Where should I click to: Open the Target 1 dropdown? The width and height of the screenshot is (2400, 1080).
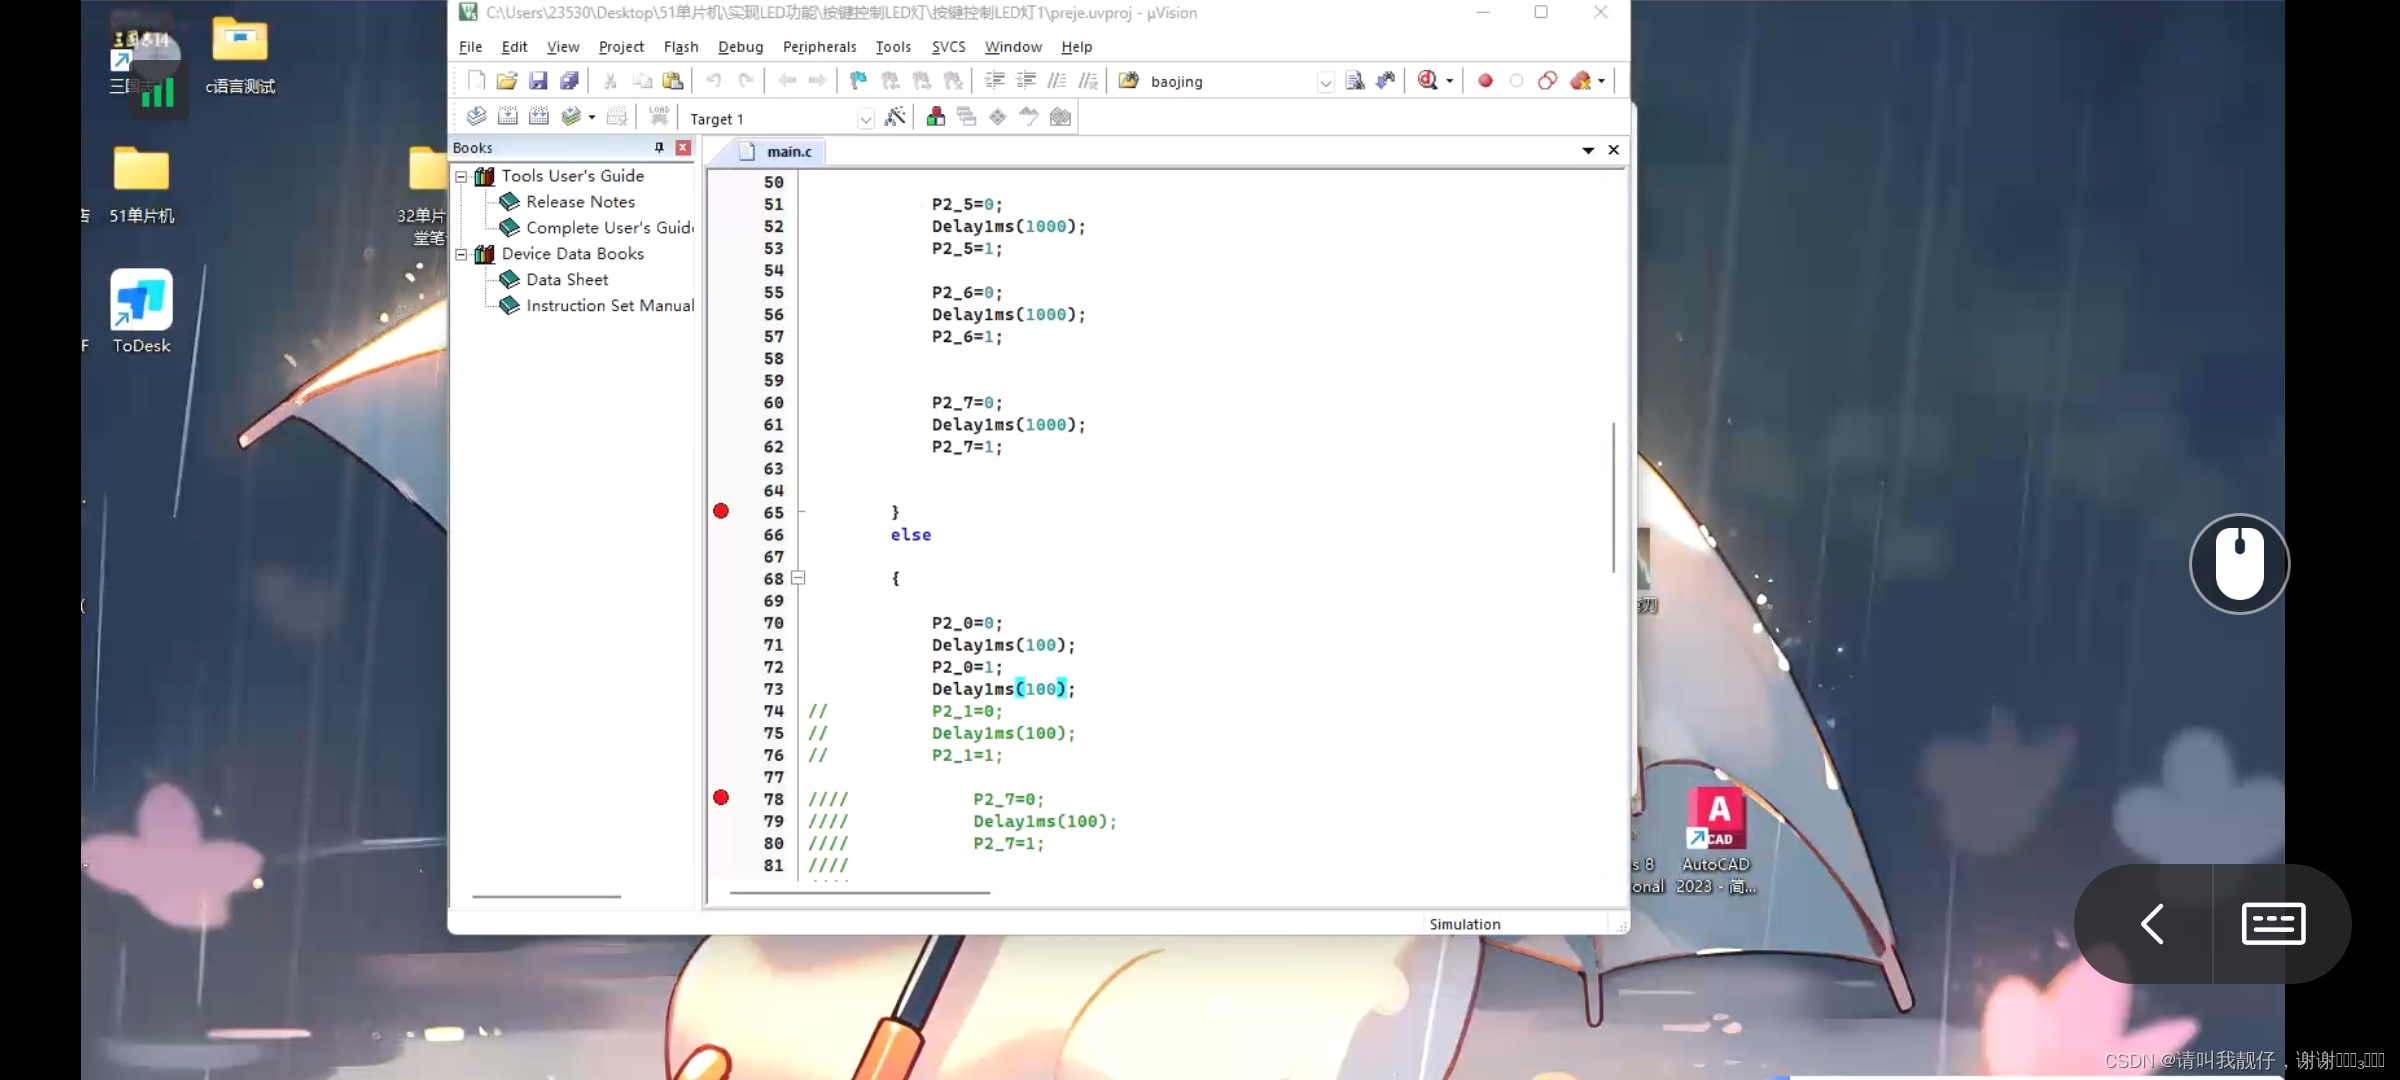tap(865, 119)
